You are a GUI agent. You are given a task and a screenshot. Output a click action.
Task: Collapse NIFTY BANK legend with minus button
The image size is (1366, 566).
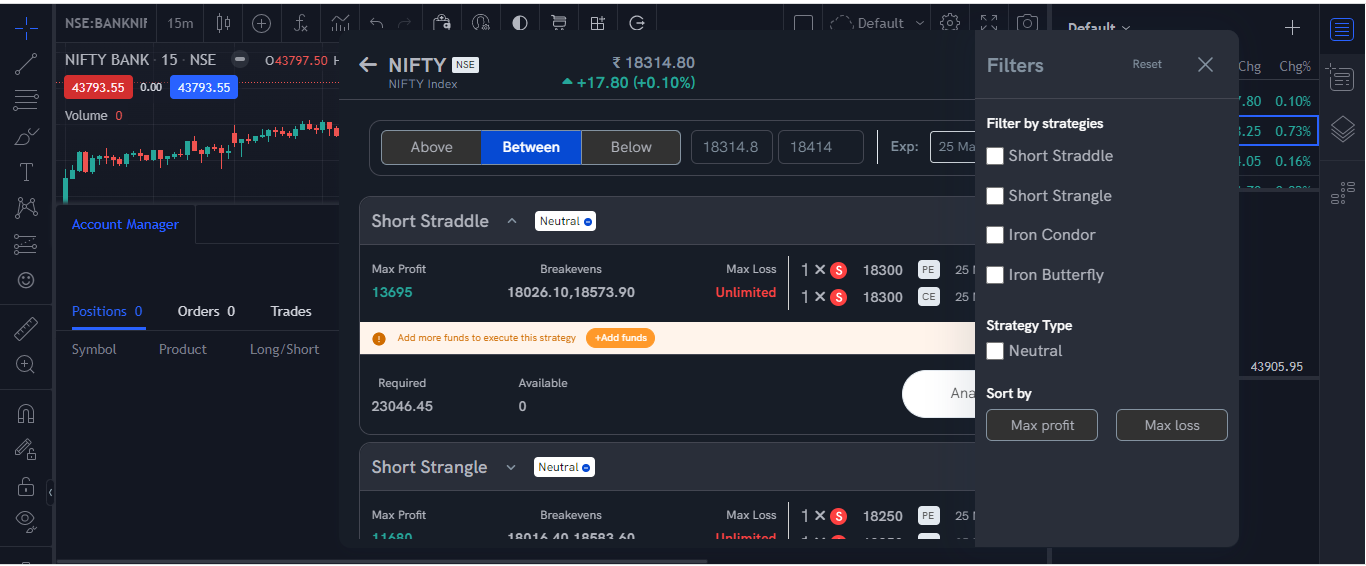tap(238, 60)
